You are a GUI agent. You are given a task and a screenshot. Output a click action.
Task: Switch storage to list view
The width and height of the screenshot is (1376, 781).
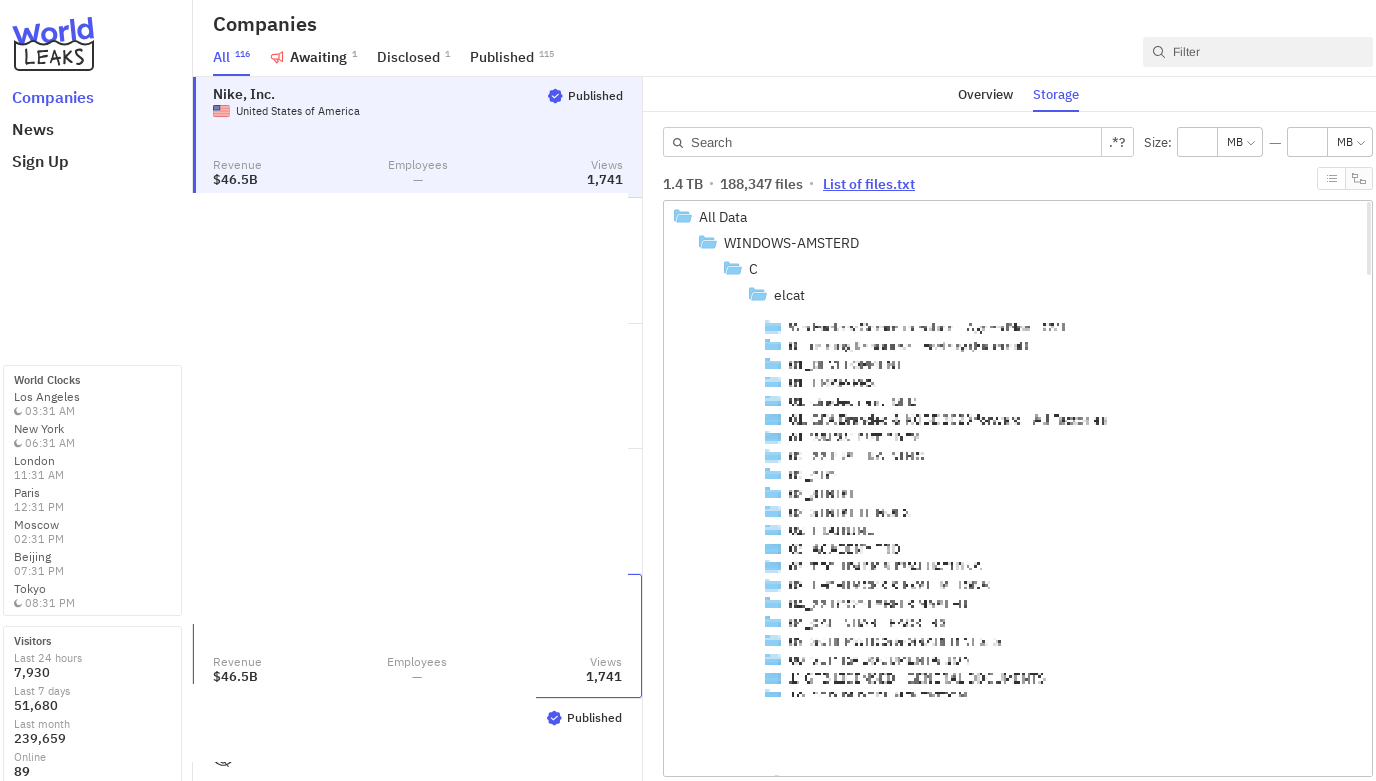pos(1331,178)
